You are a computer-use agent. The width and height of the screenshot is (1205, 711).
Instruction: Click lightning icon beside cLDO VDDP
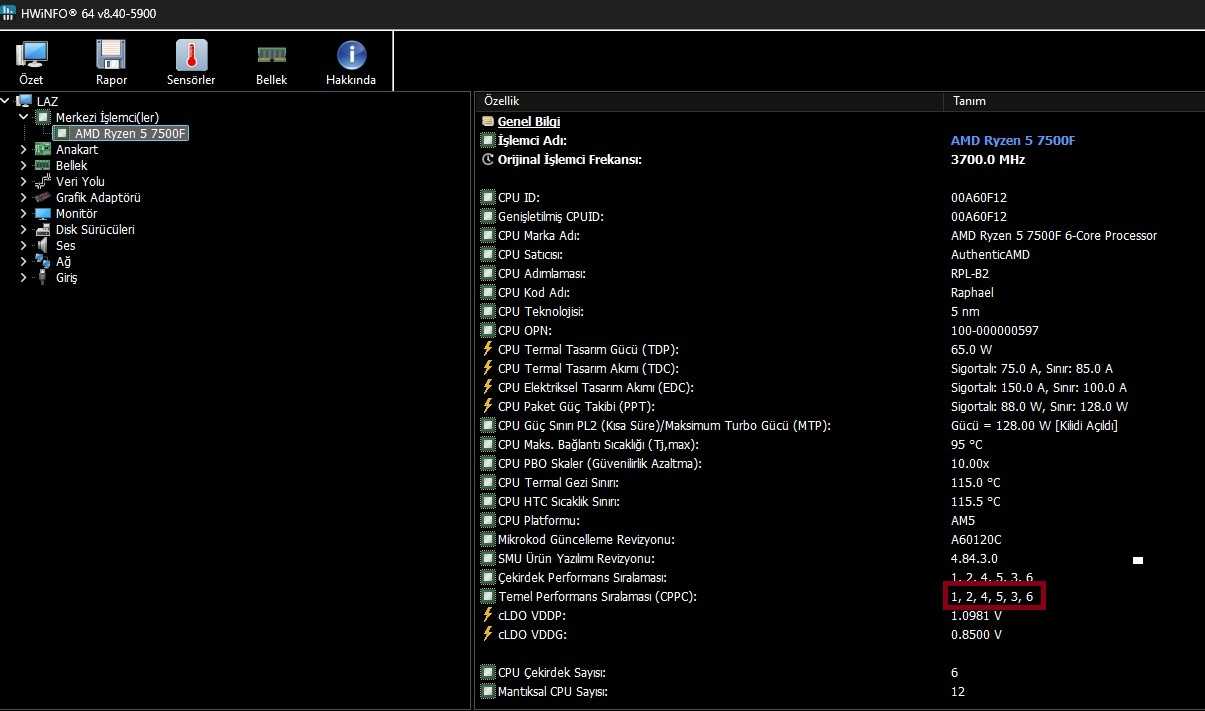[488, 615]
